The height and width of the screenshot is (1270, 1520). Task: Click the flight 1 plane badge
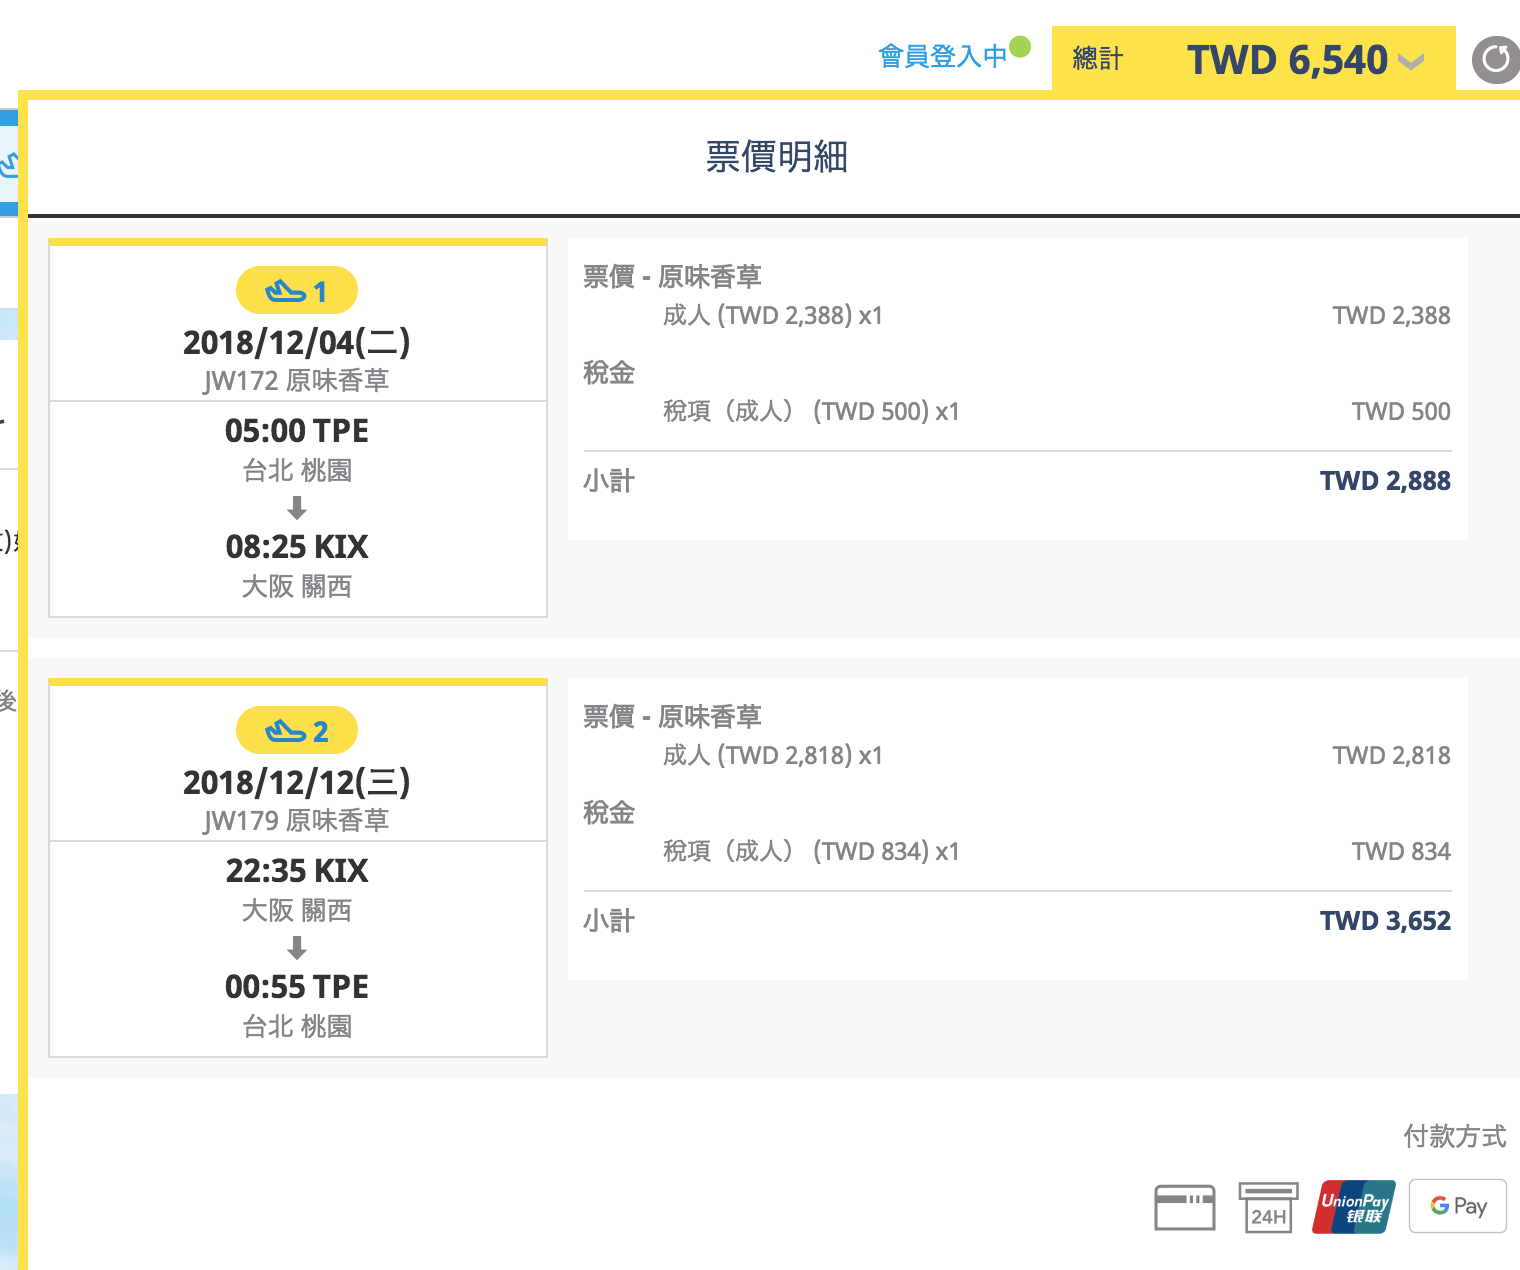pos(297,291)
